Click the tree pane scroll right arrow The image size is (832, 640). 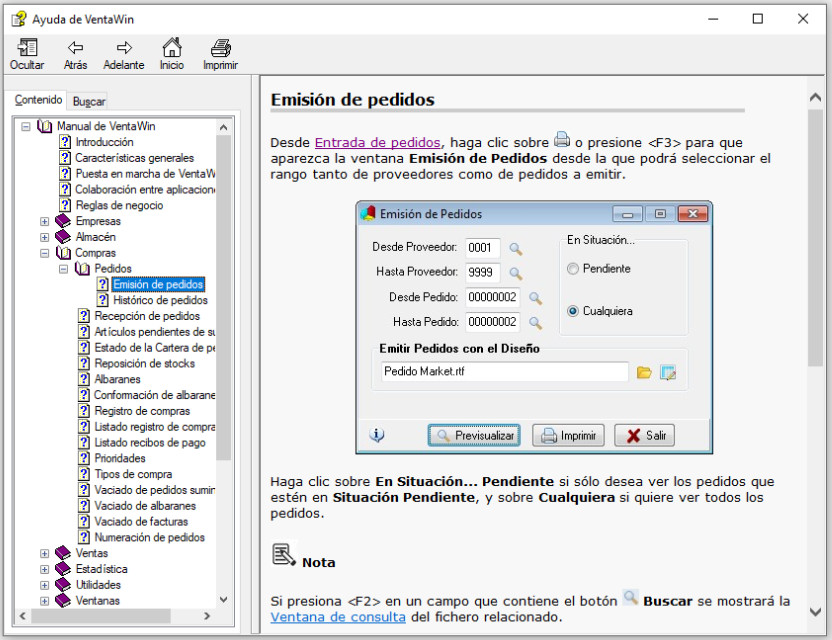(x=207, y=616)
